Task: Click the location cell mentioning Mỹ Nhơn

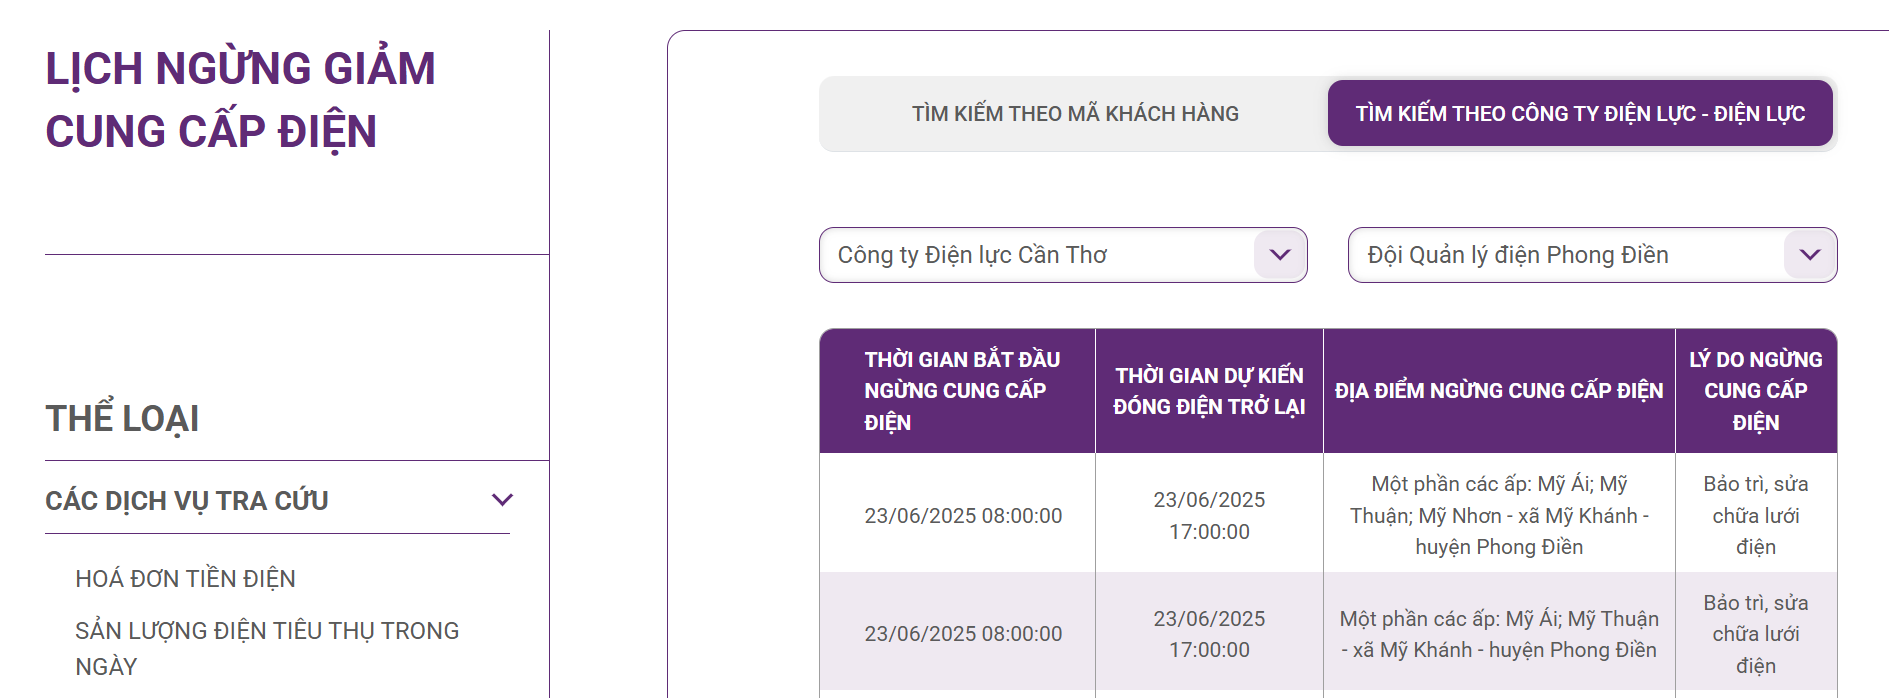Action: click(1499, 516)
